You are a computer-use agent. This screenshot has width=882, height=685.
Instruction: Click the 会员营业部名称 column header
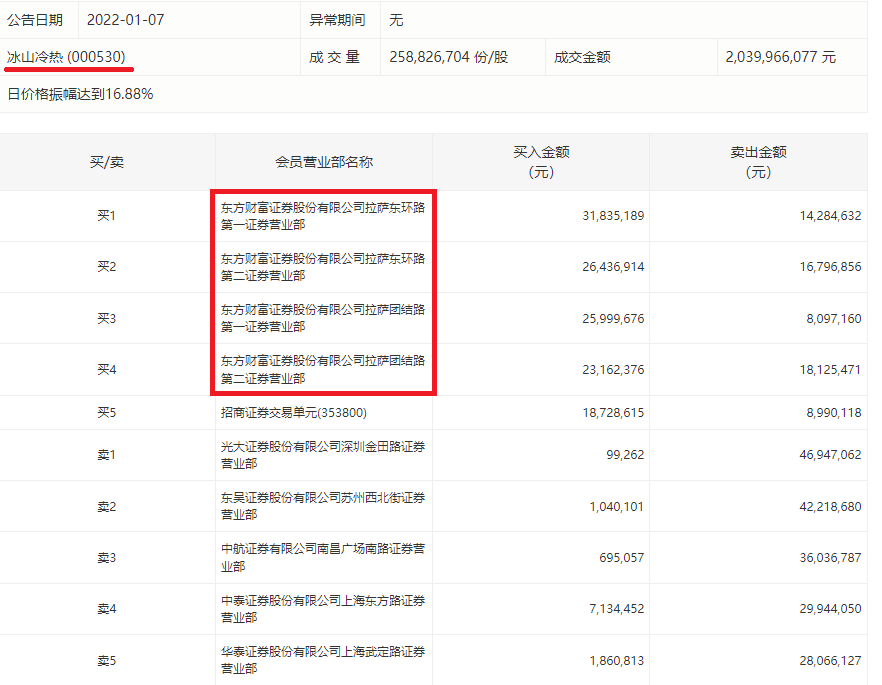[x=324, y=162]
